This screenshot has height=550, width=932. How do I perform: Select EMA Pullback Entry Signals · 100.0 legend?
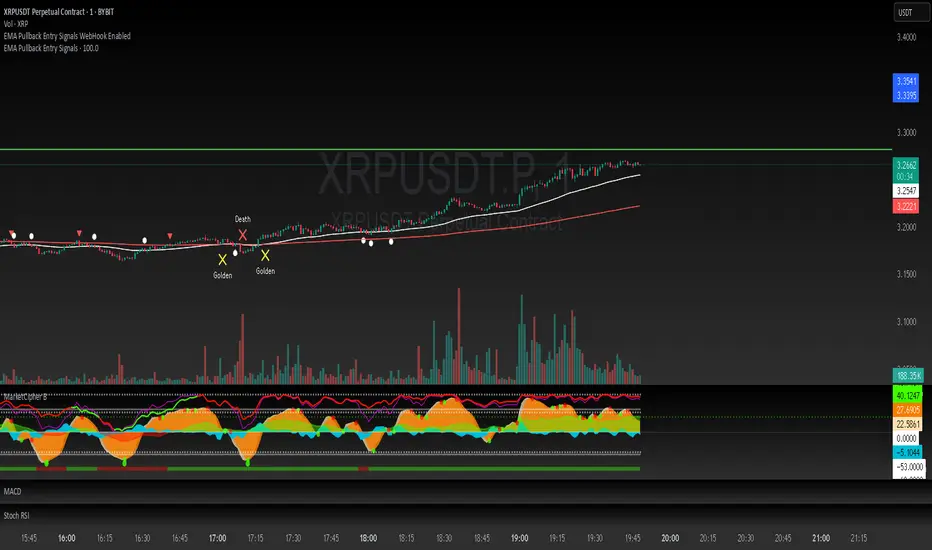point(51,48)
